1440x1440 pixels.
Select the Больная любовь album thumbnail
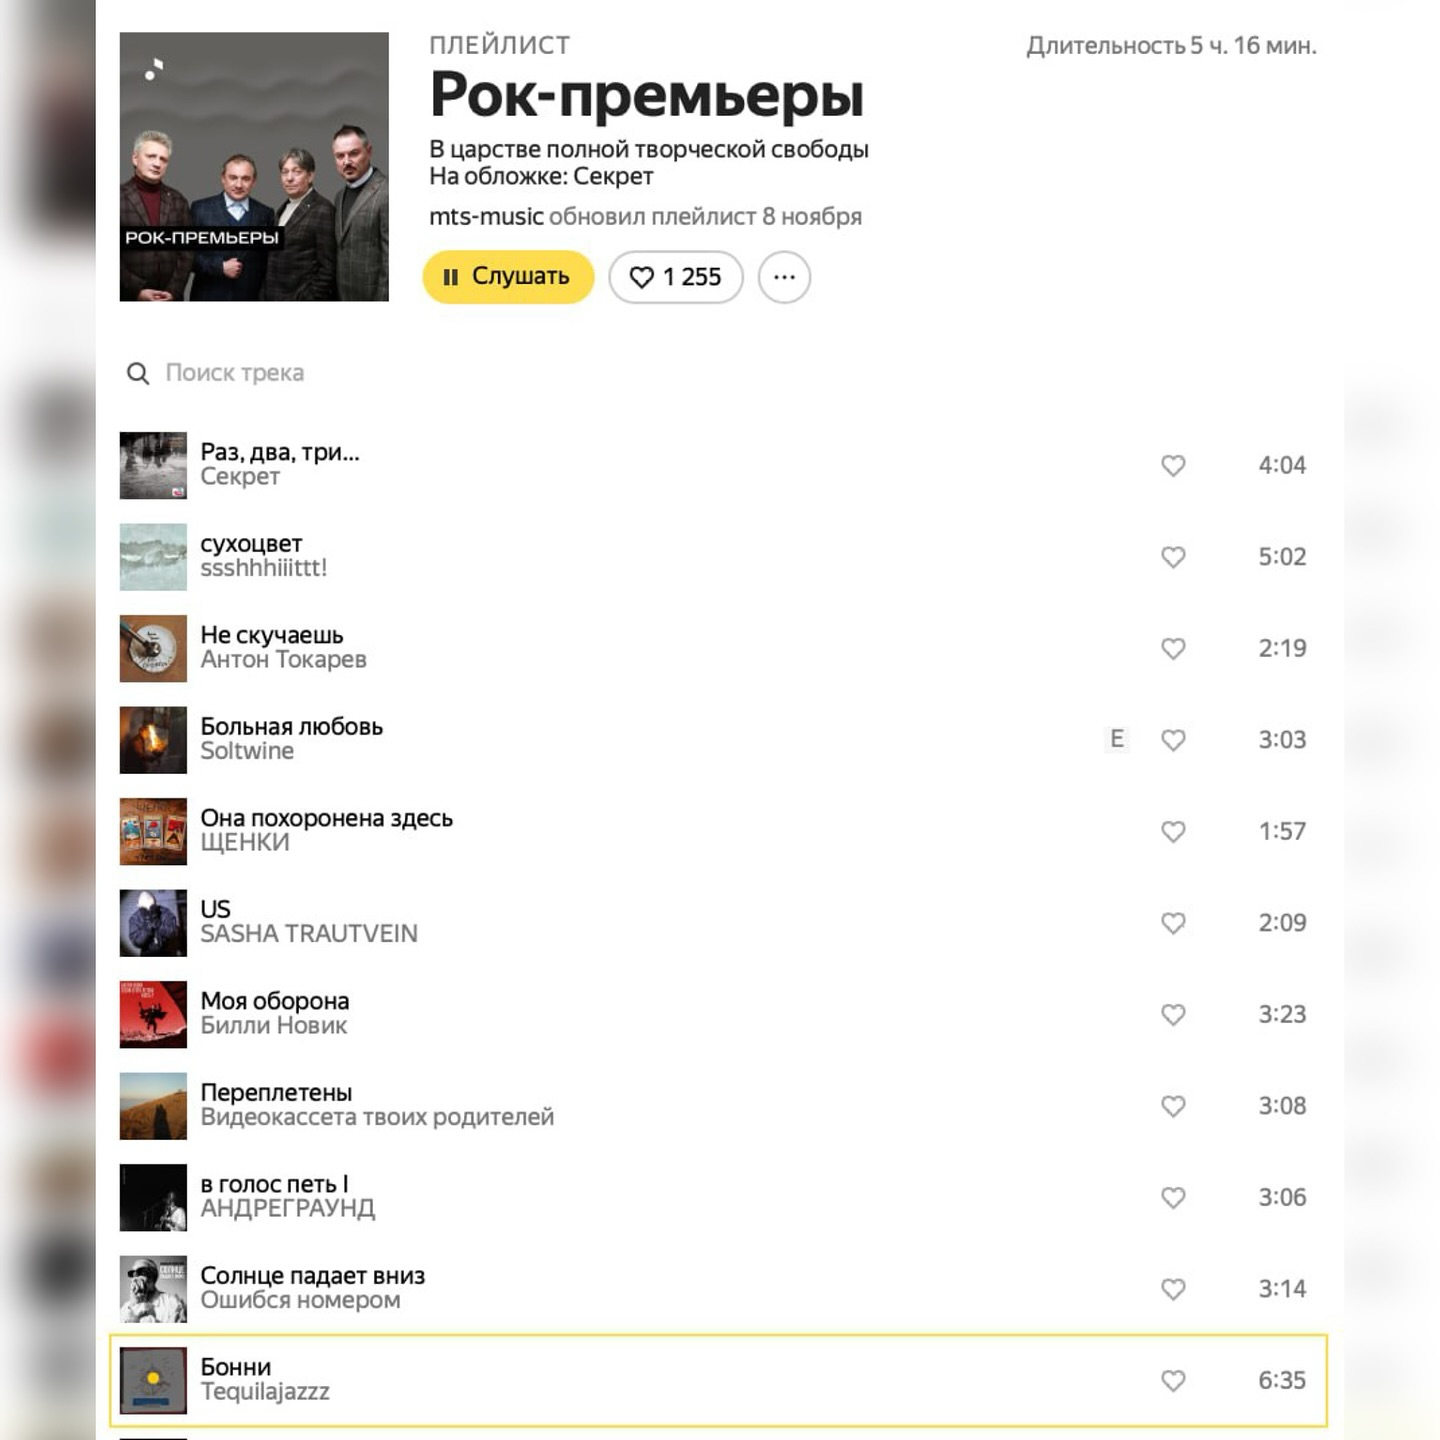click(x=153, y=740)
